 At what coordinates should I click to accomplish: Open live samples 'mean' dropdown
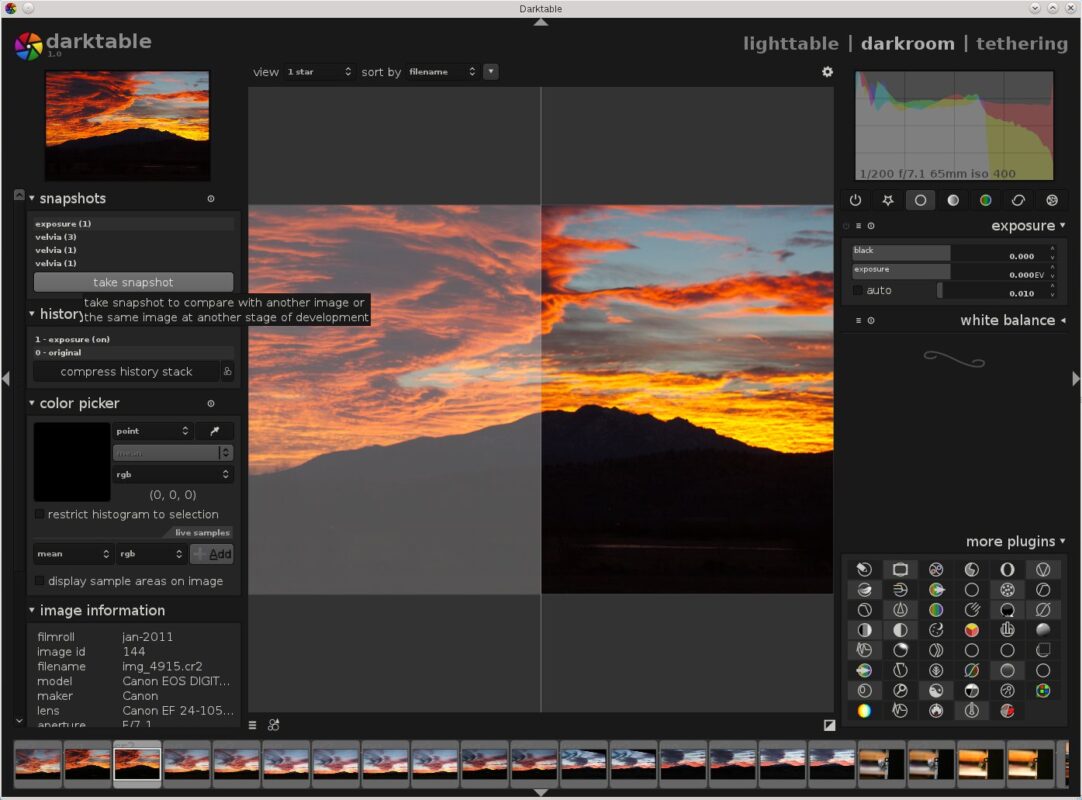(72, 554)
